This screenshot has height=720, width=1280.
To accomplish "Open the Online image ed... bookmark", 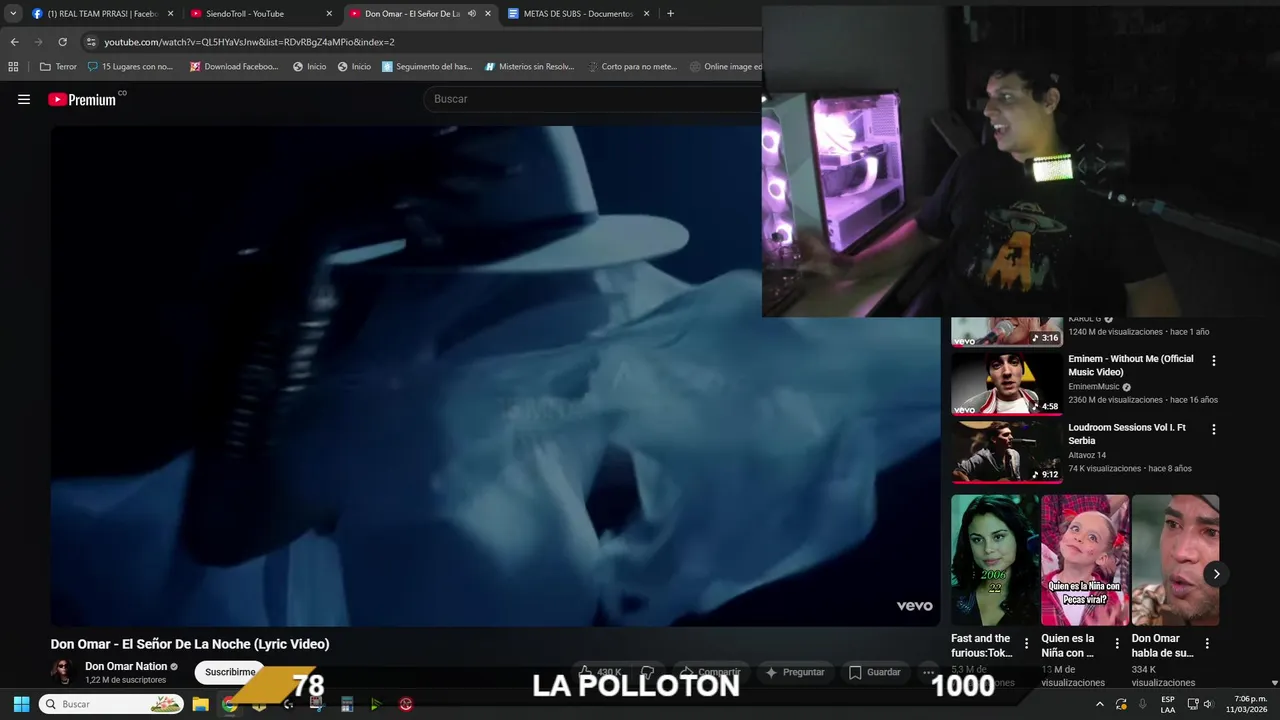I will point(727,67).
